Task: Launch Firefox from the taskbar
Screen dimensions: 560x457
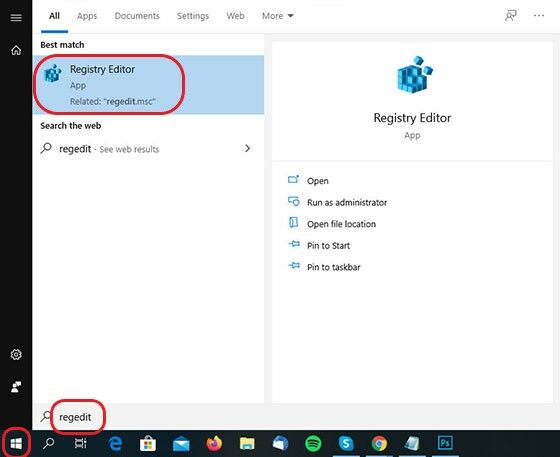Action: tap(214, 443)
